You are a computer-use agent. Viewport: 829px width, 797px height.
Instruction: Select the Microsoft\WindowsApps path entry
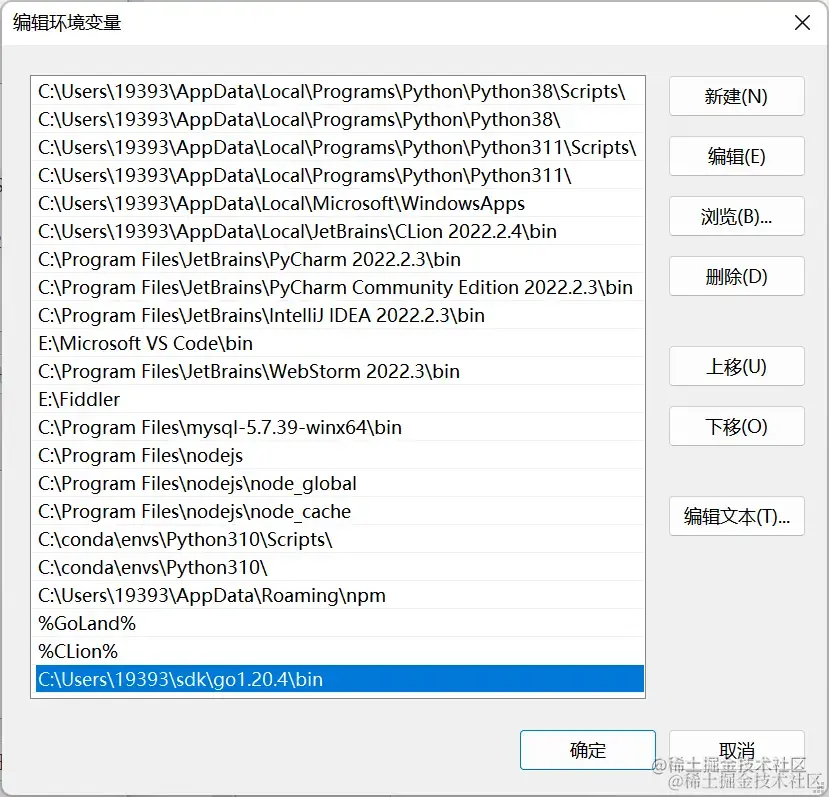pos(338,204)
